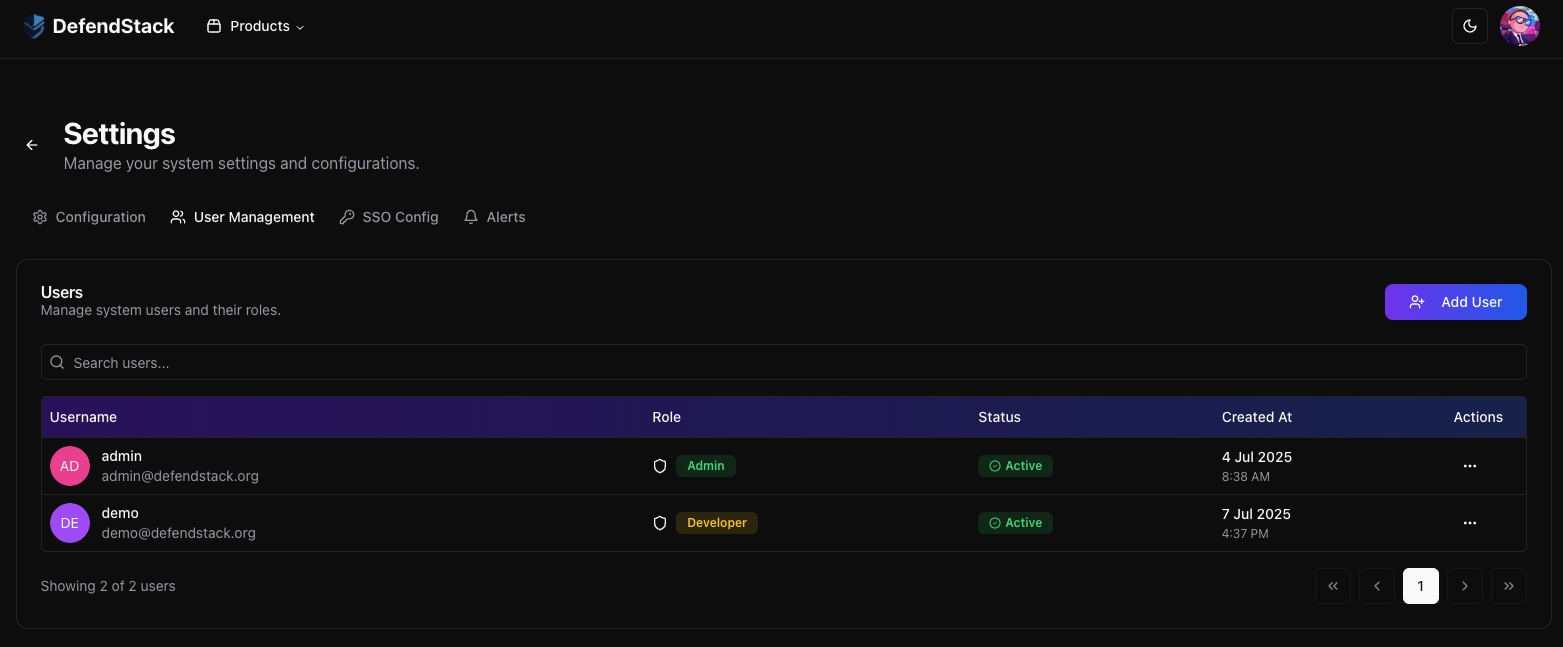Toggle dark mode with the moon icon
Image resolution: width=1563 pixels, height=647 pixels.
pyautogui.click(x=1469, y=25)
